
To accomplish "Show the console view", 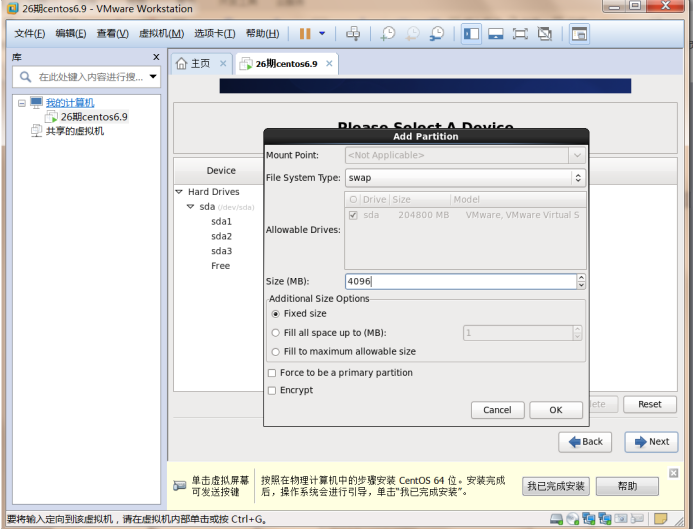I will 579,34.
